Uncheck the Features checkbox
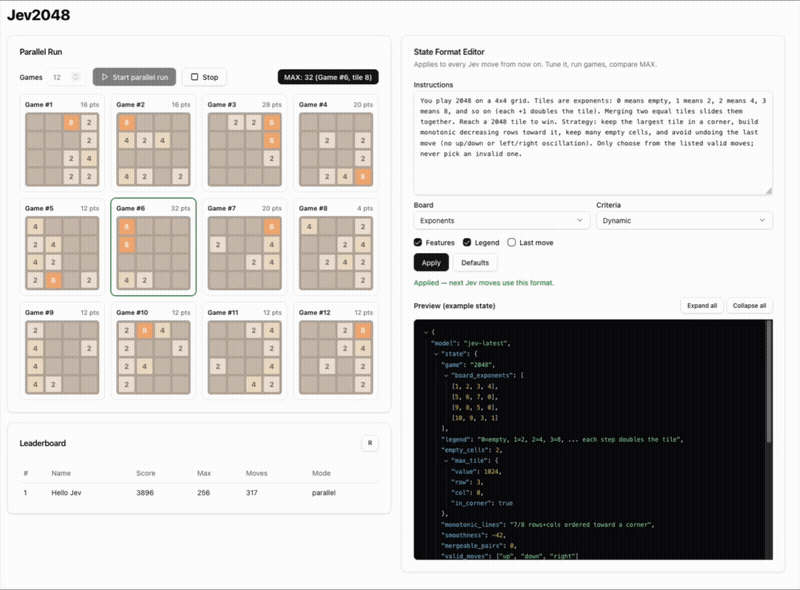800x590 pixels. 418,242
